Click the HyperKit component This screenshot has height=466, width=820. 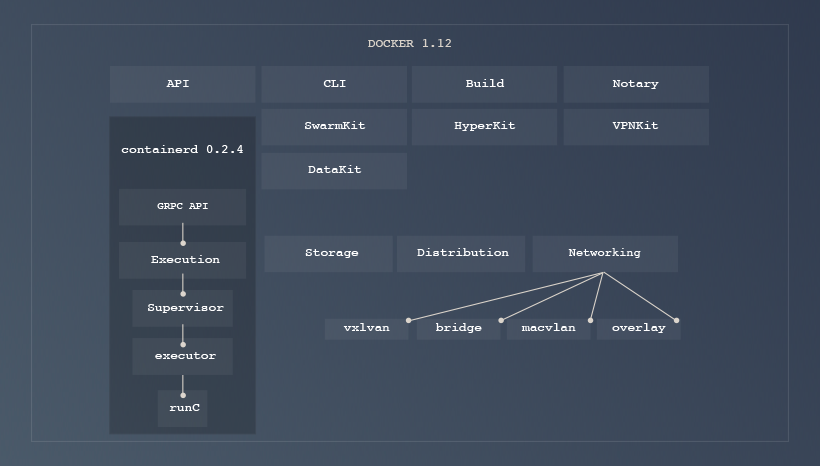[484, 127]
